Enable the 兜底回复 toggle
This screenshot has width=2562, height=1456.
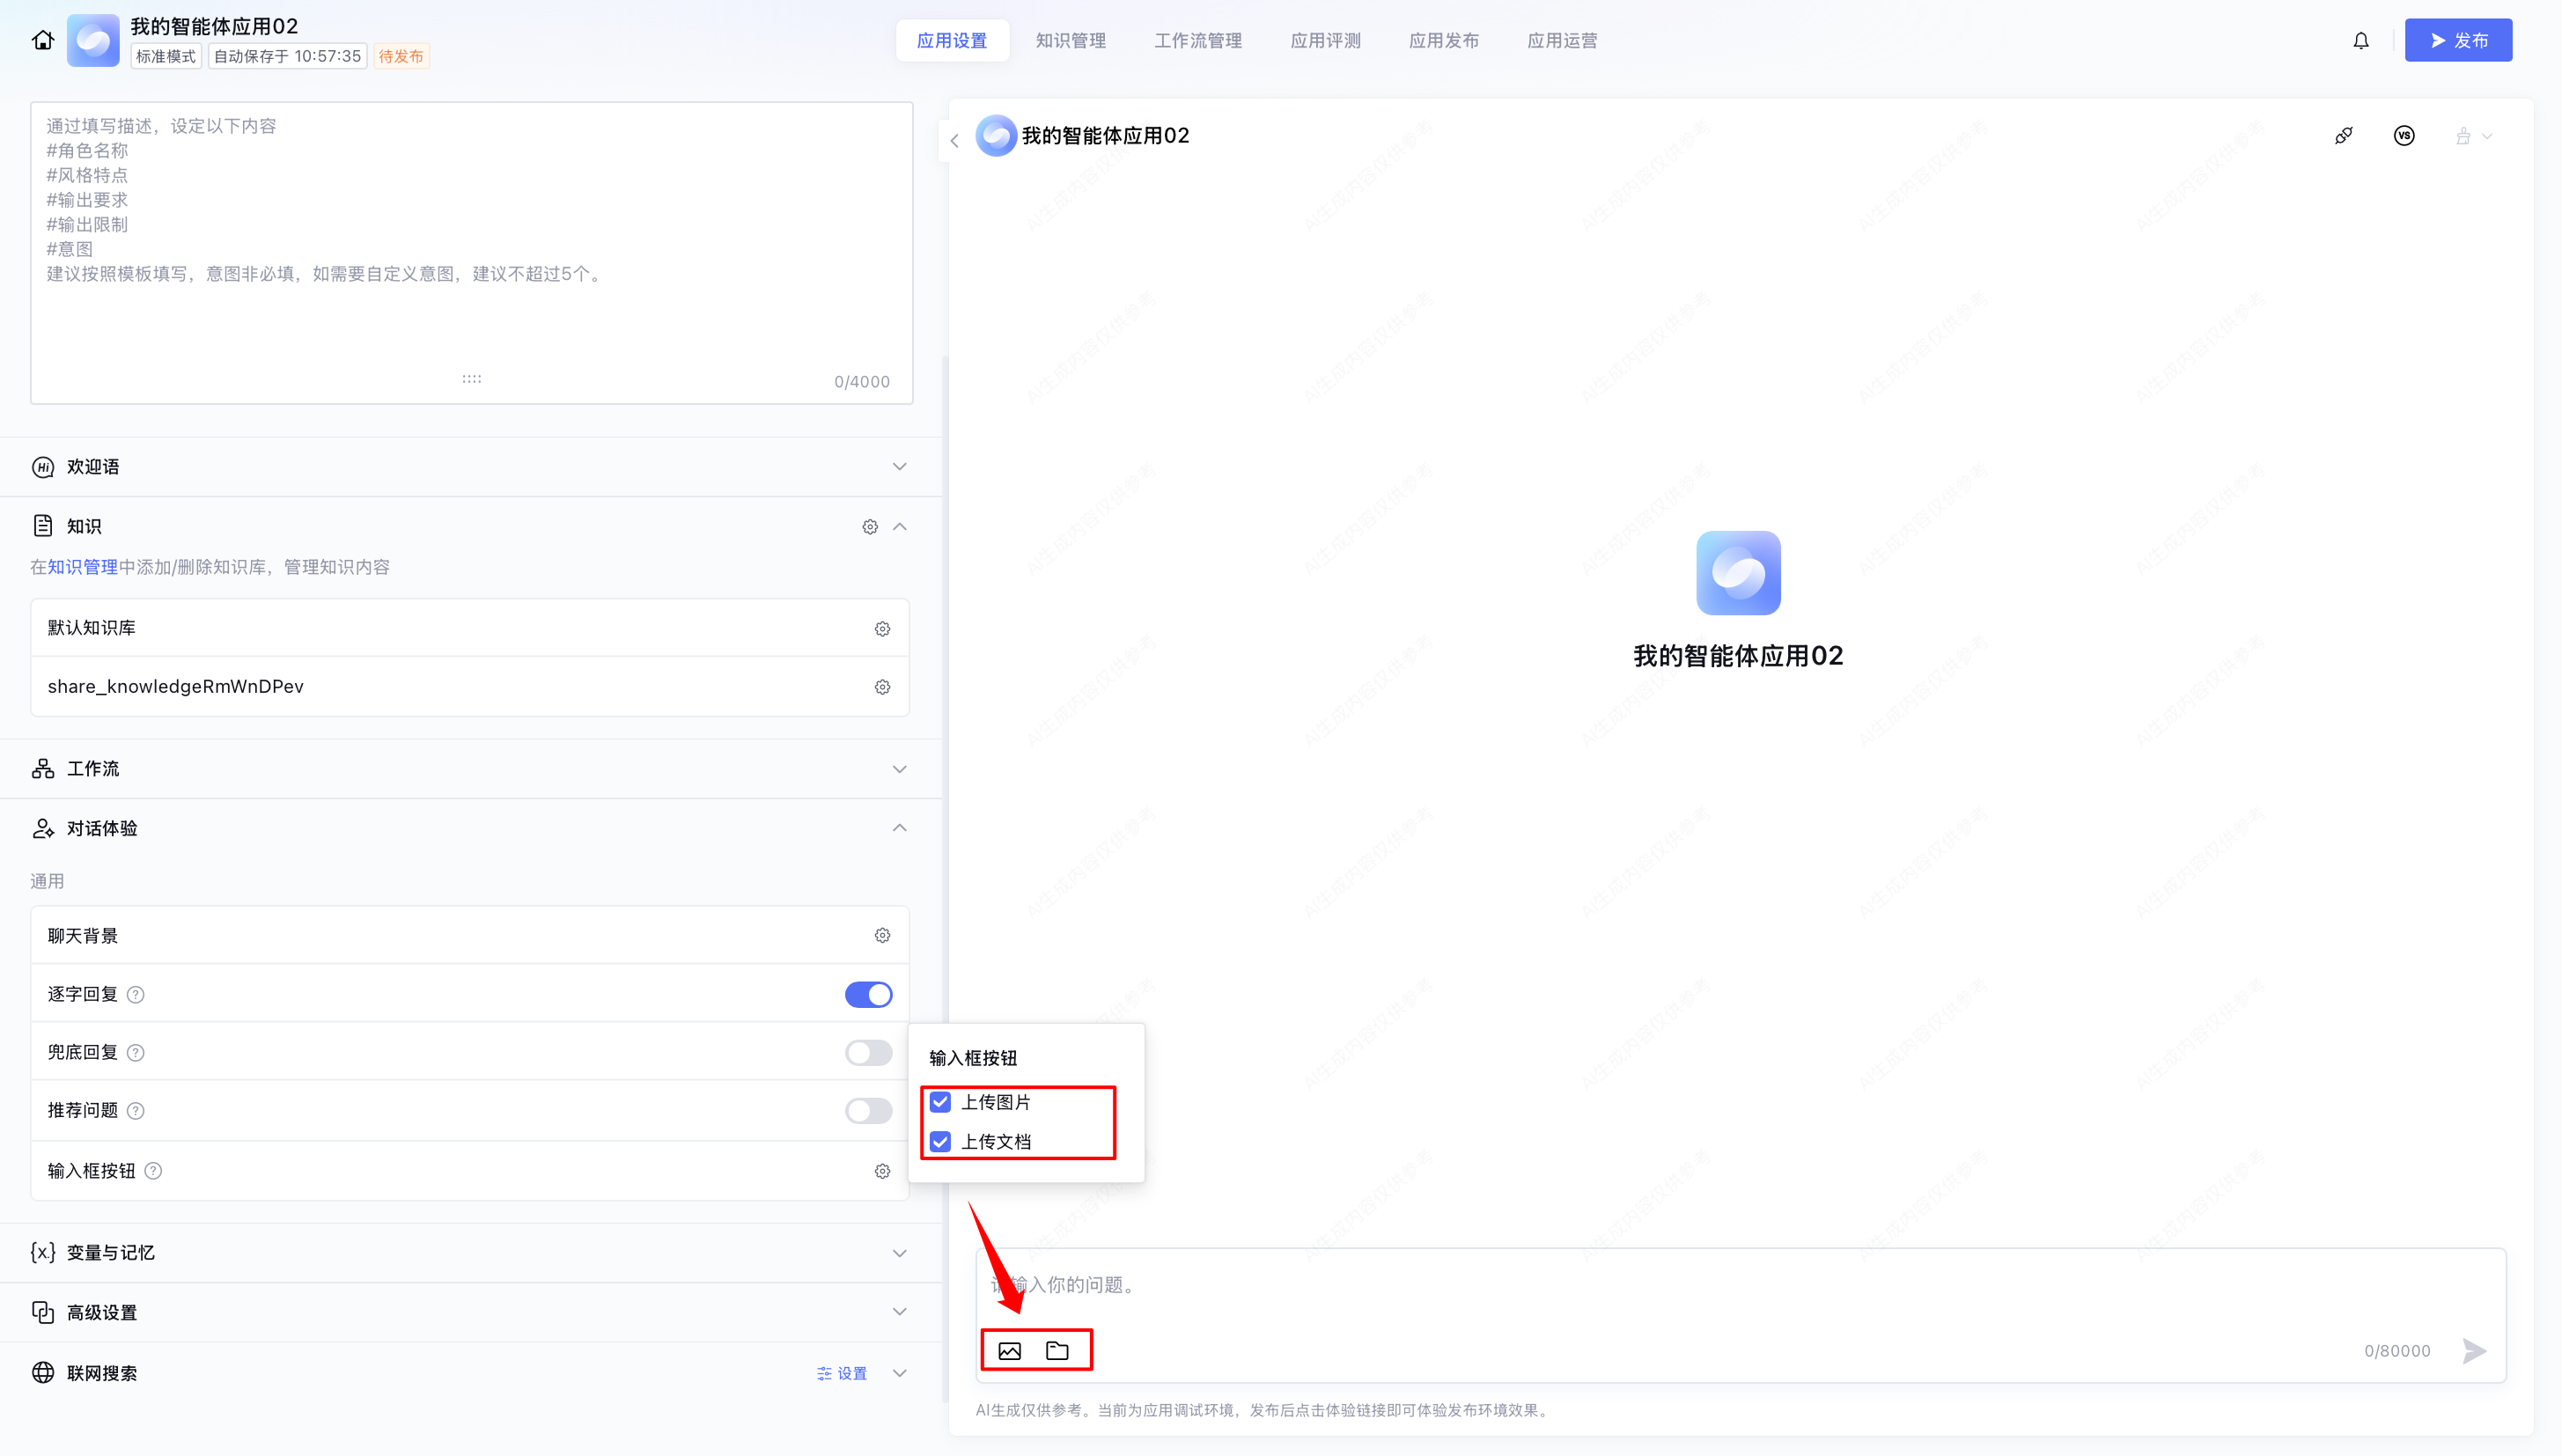868,1053
